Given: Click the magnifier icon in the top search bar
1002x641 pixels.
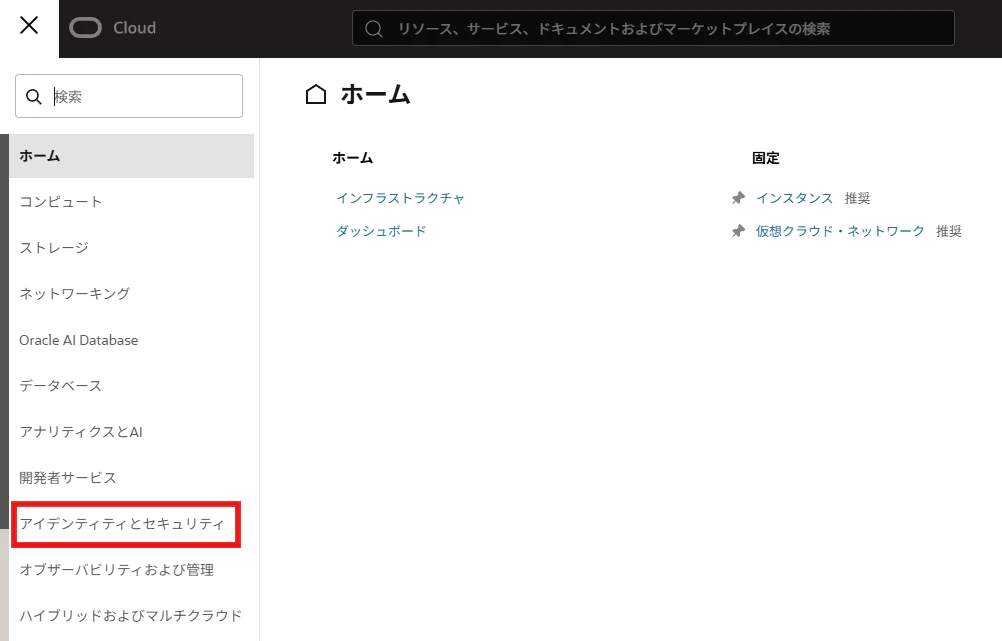Looking at the screenshot, I should (x=374, y=29).
